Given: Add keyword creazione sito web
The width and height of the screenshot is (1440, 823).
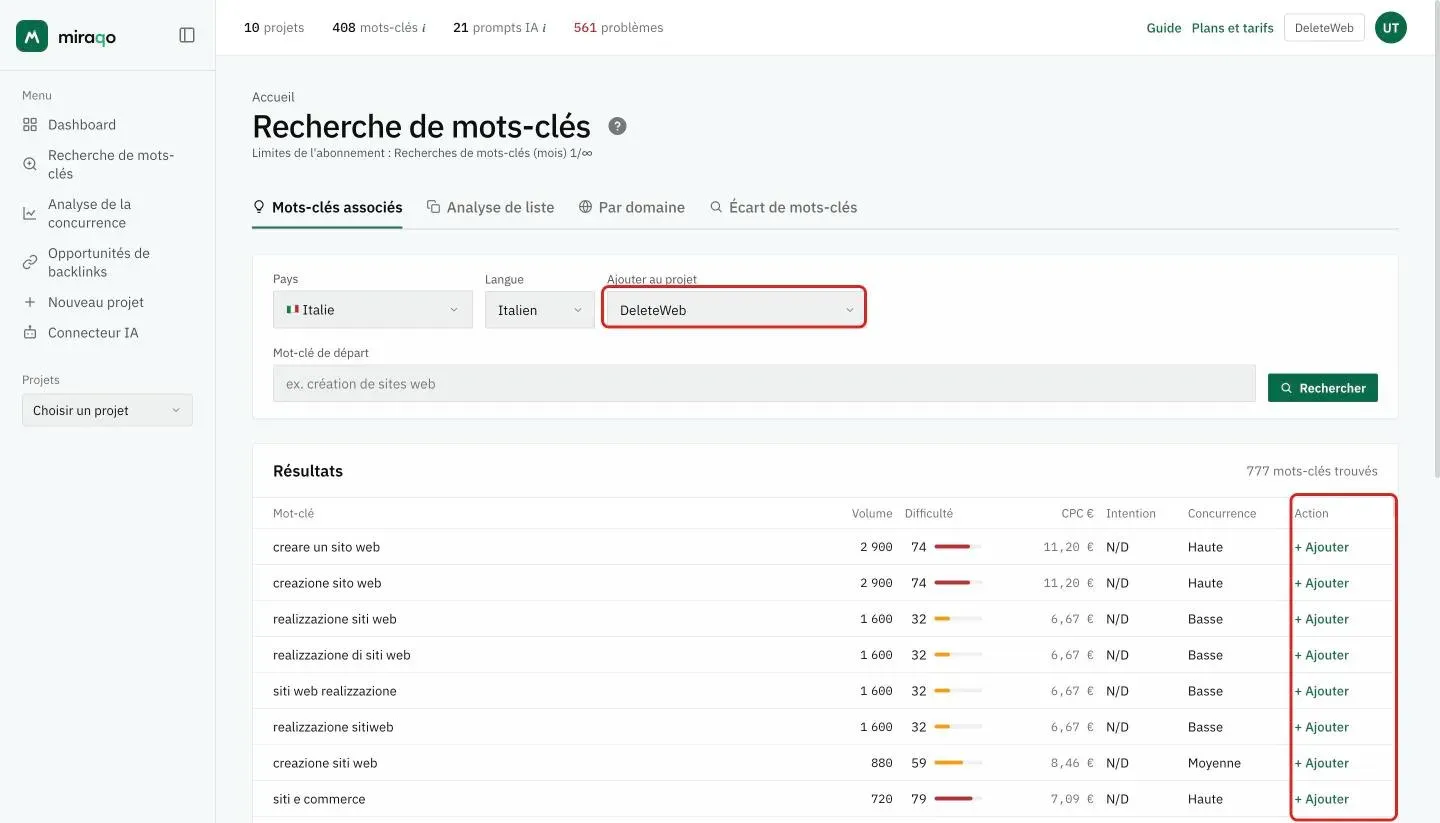Looking at the screenshot, I should pyautogui.click(x=1321, y=583).
